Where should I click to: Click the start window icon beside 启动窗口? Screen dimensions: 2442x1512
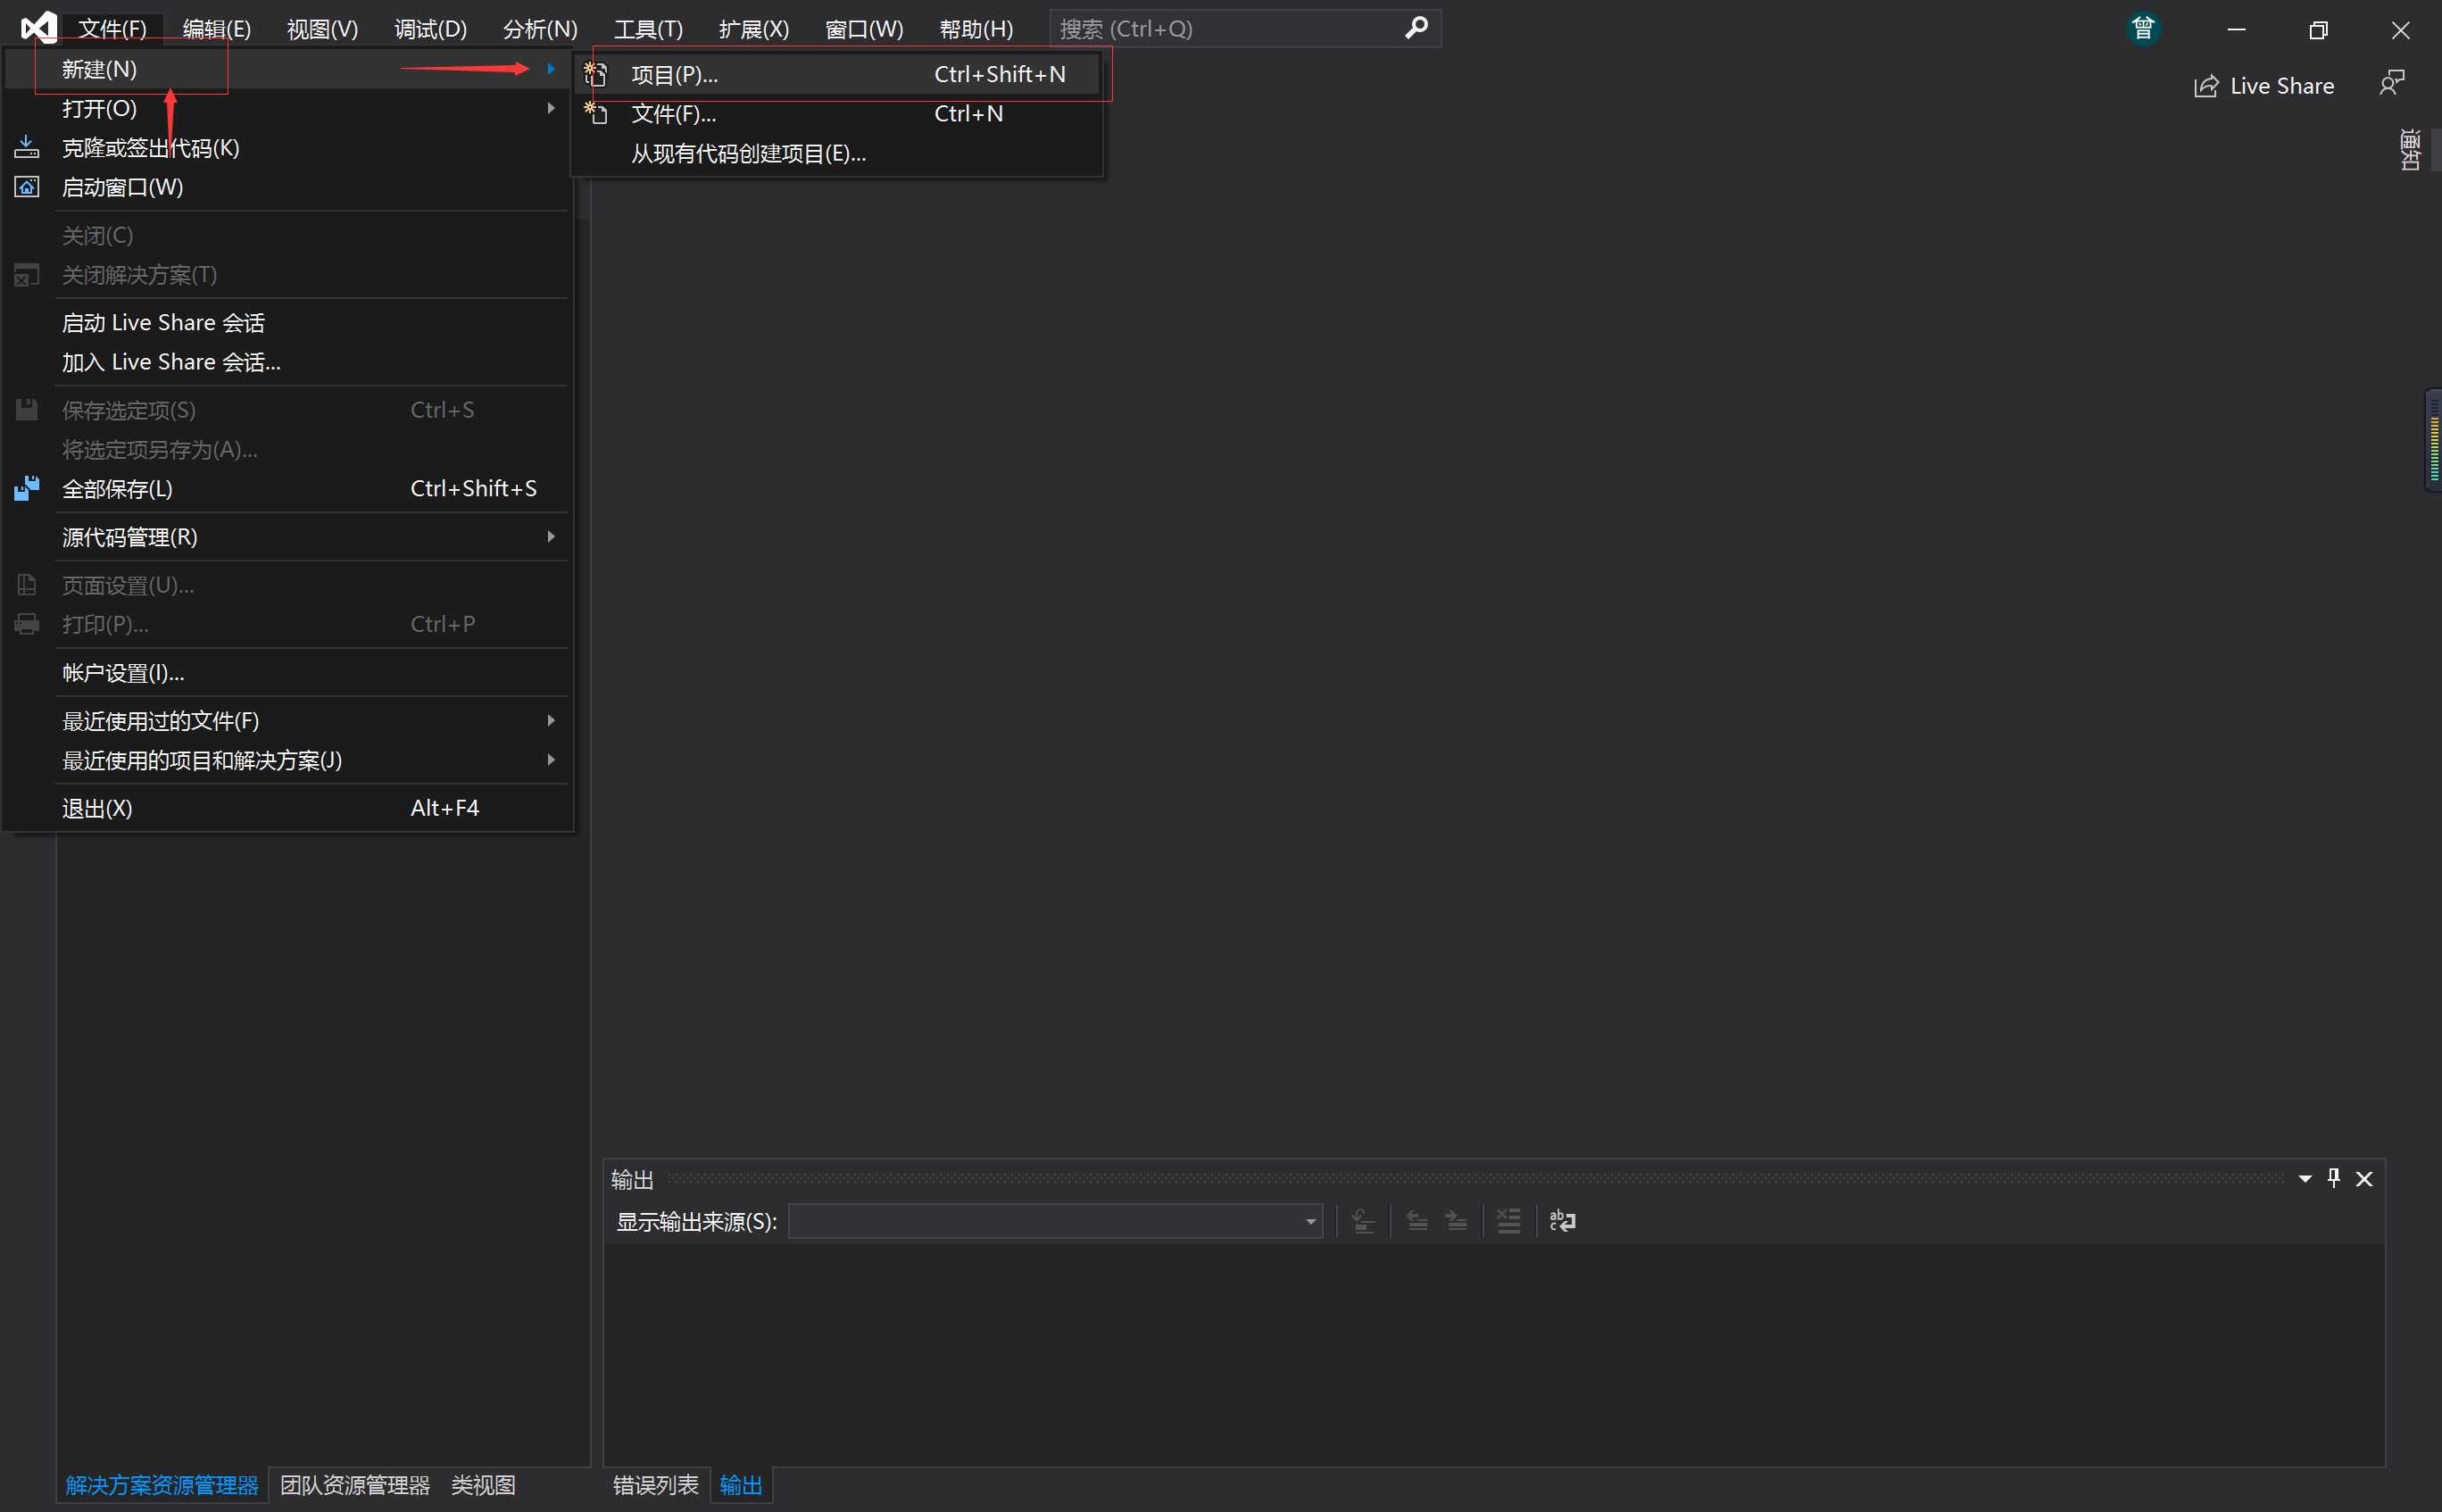pos(27,187)
